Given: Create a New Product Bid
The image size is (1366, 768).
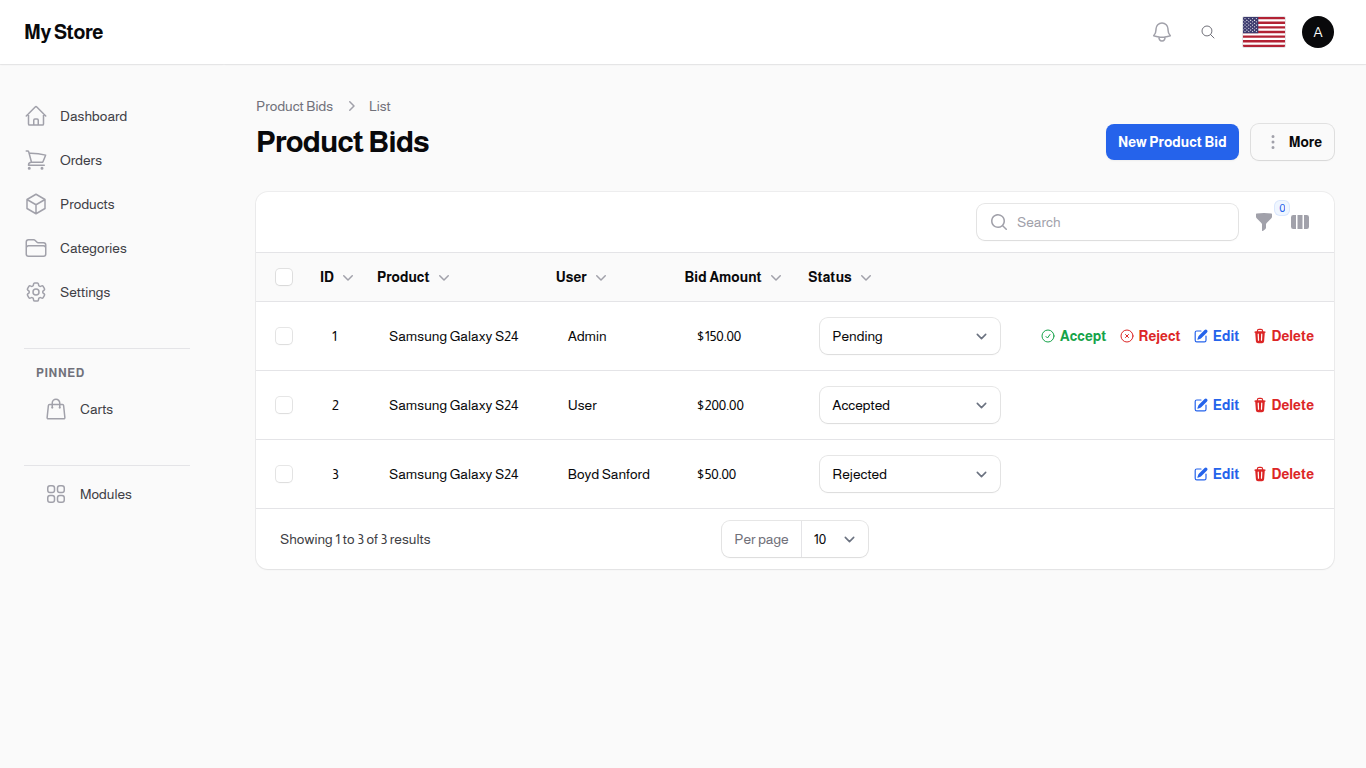Looking at the screenshot, I should click(x=1172, y=142).
